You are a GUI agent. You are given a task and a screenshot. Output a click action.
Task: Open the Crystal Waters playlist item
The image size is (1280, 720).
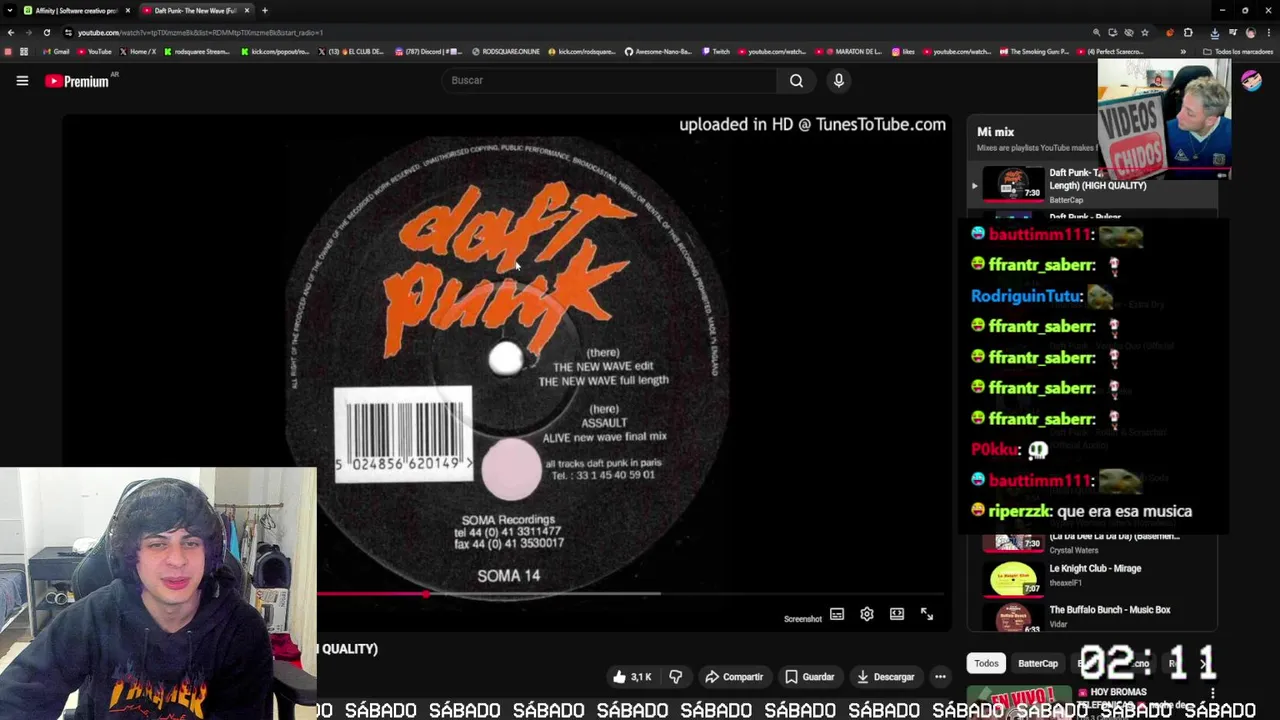[1095, 543]
